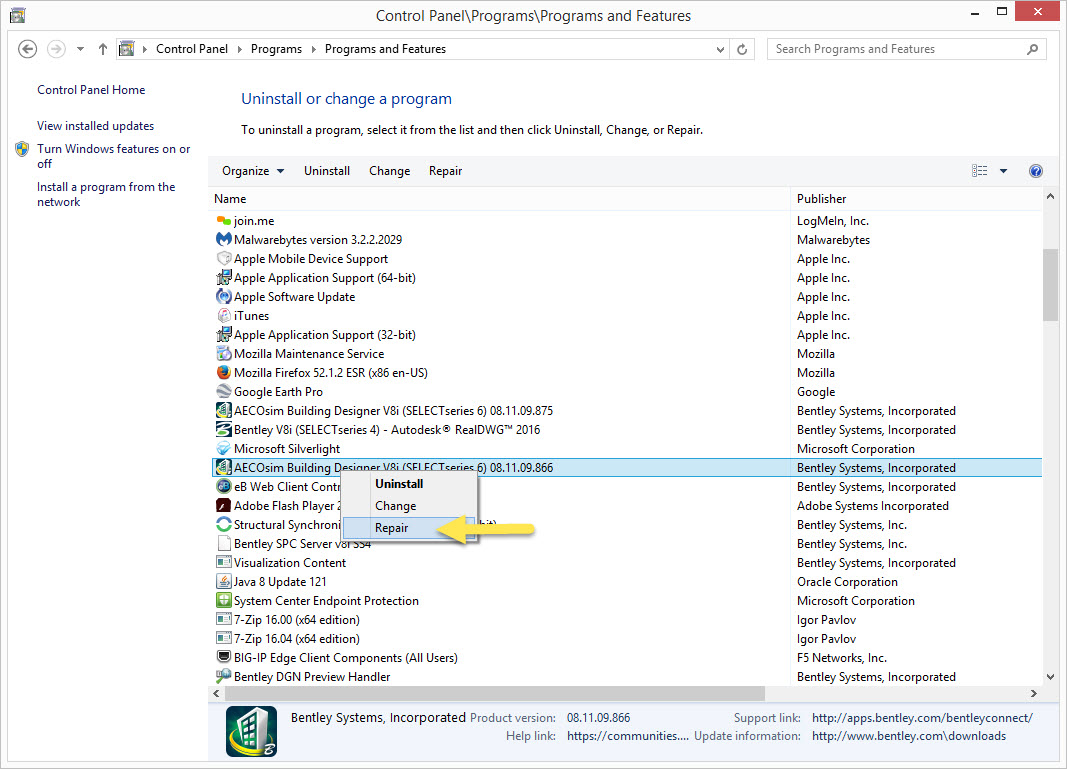Click the AECOsim product thumbnail in details pane
This screenshot has height=769, width=1067.
coord(251,732)
